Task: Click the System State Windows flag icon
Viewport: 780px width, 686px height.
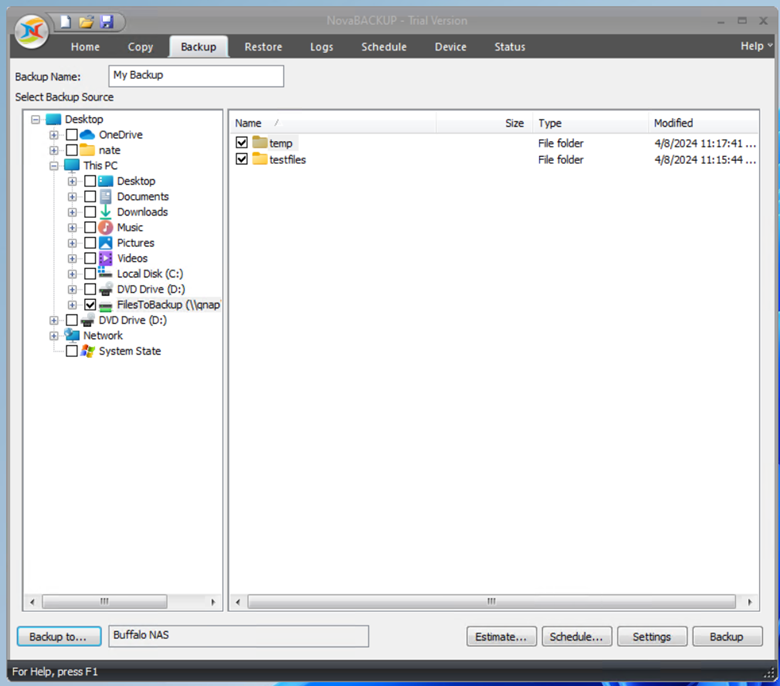Action: tap(88, 351)
